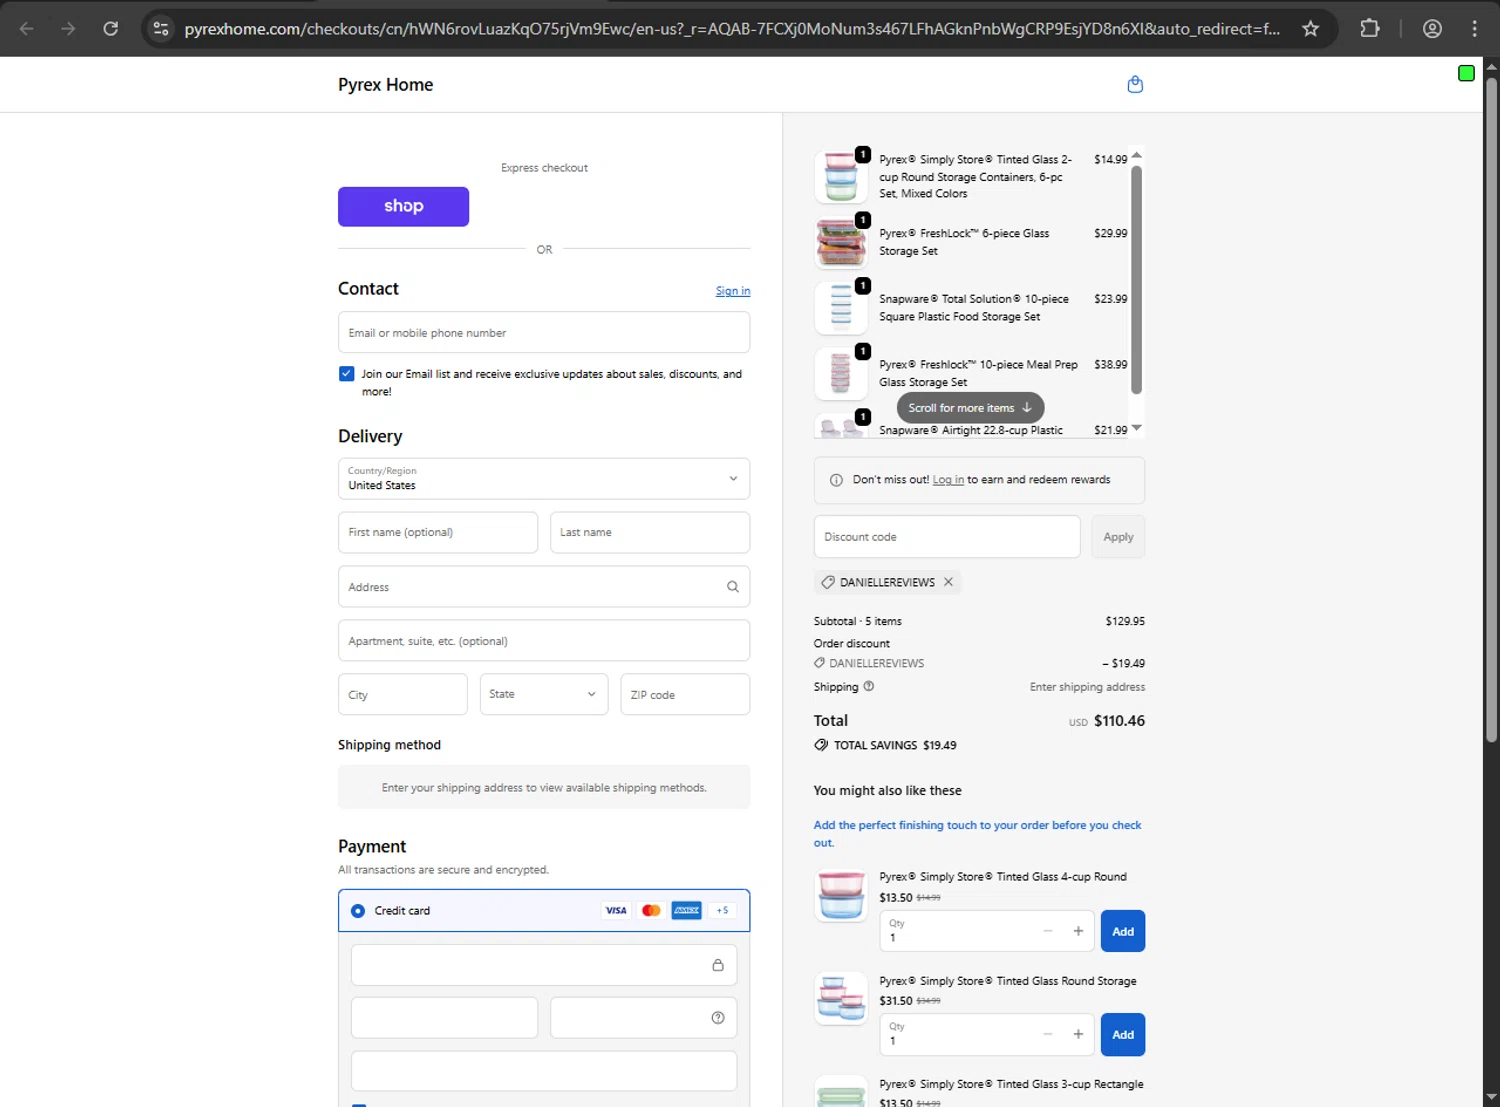
Task: View site information icon in address bar
Action: [161, 29]
